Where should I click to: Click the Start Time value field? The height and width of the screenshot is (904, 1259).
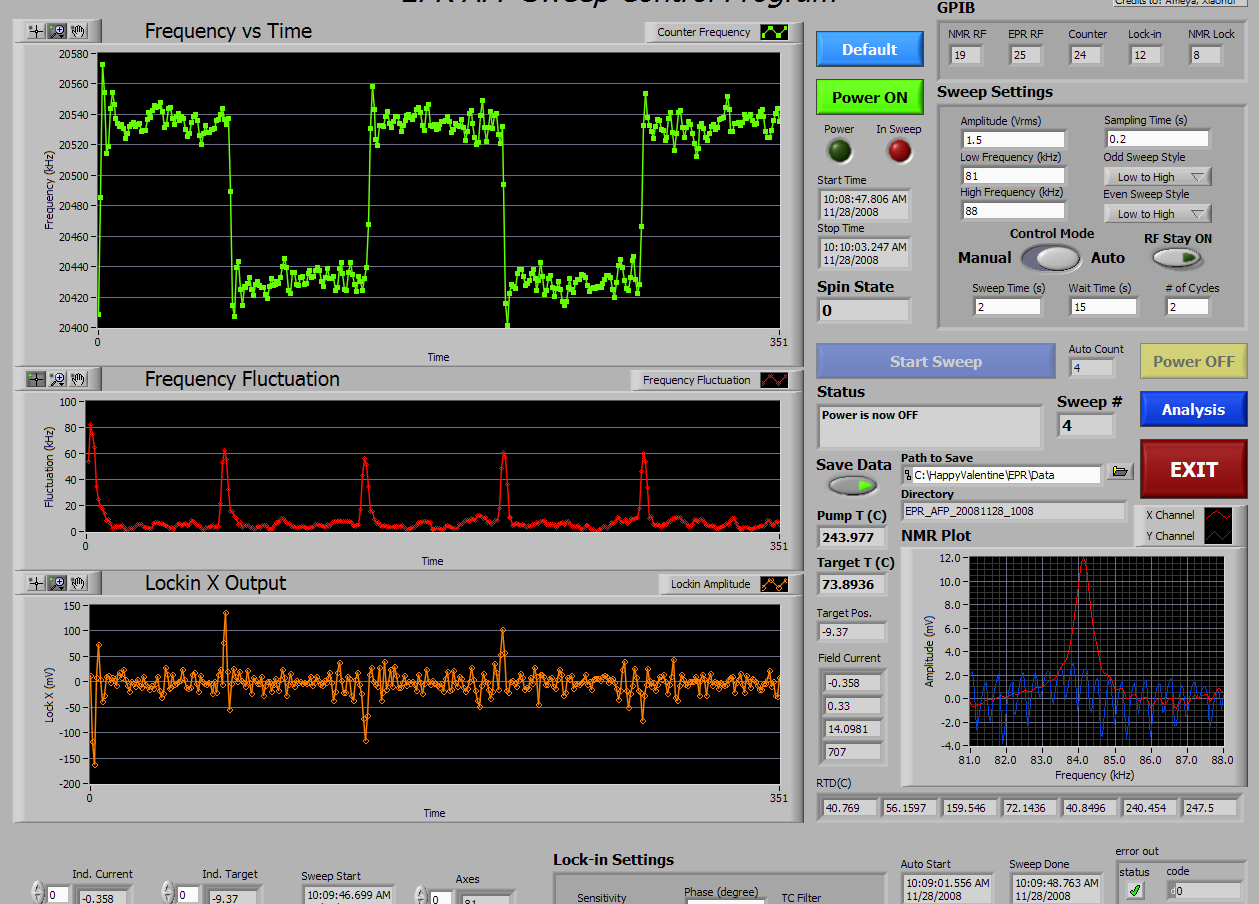click(865, 205)
